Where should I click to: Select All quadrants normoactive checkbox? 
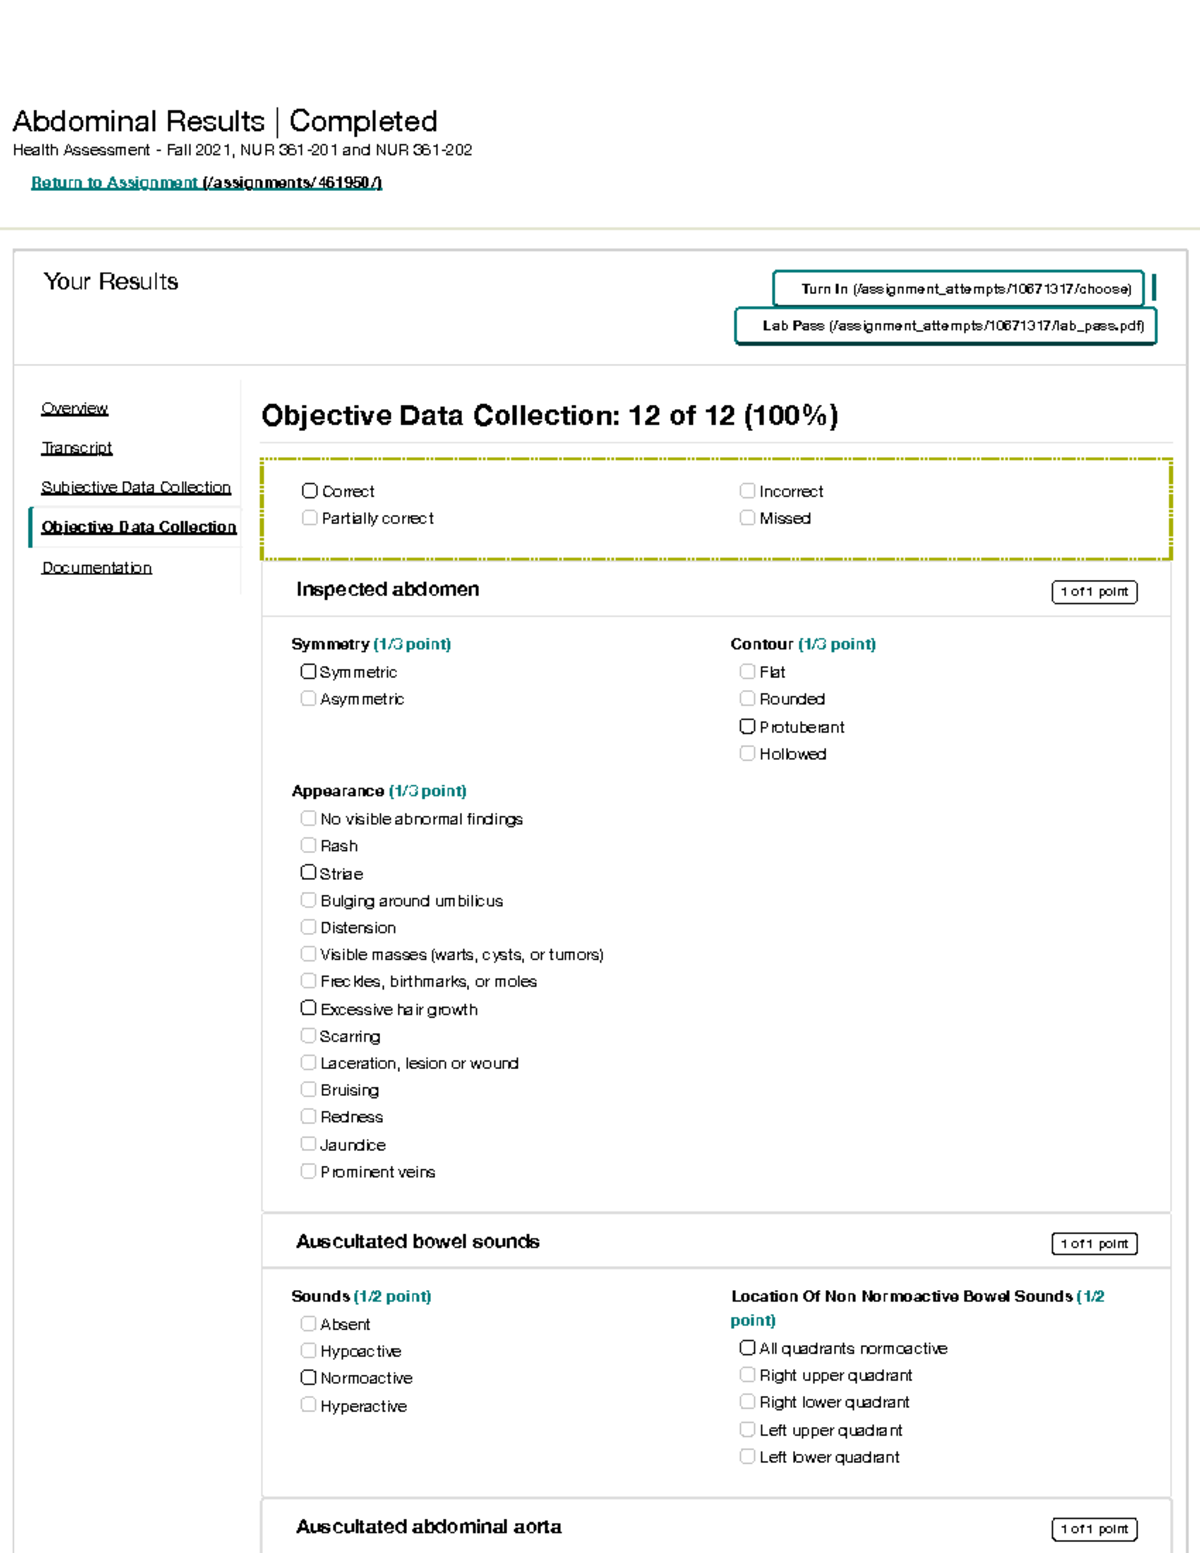(747, 1347)
